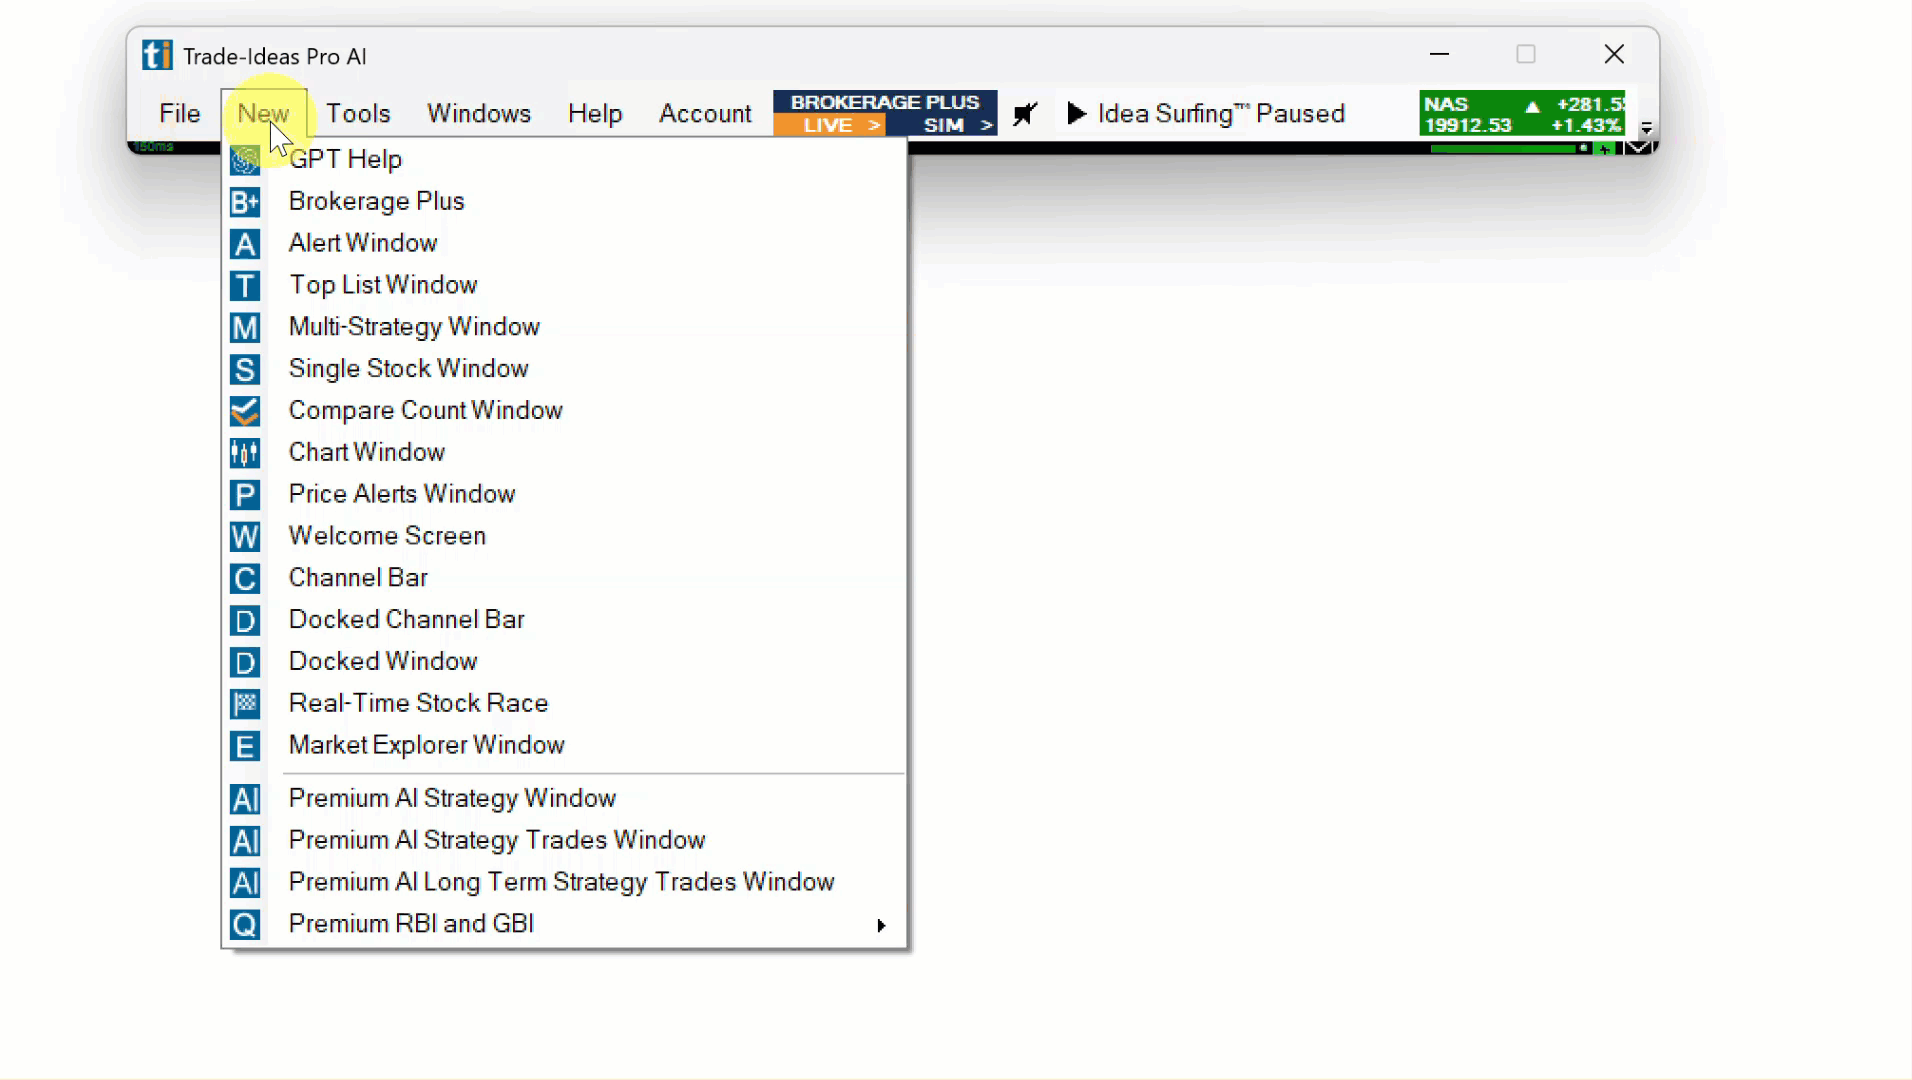
Task: Open the Windows menu
Action: coord(479,114)
